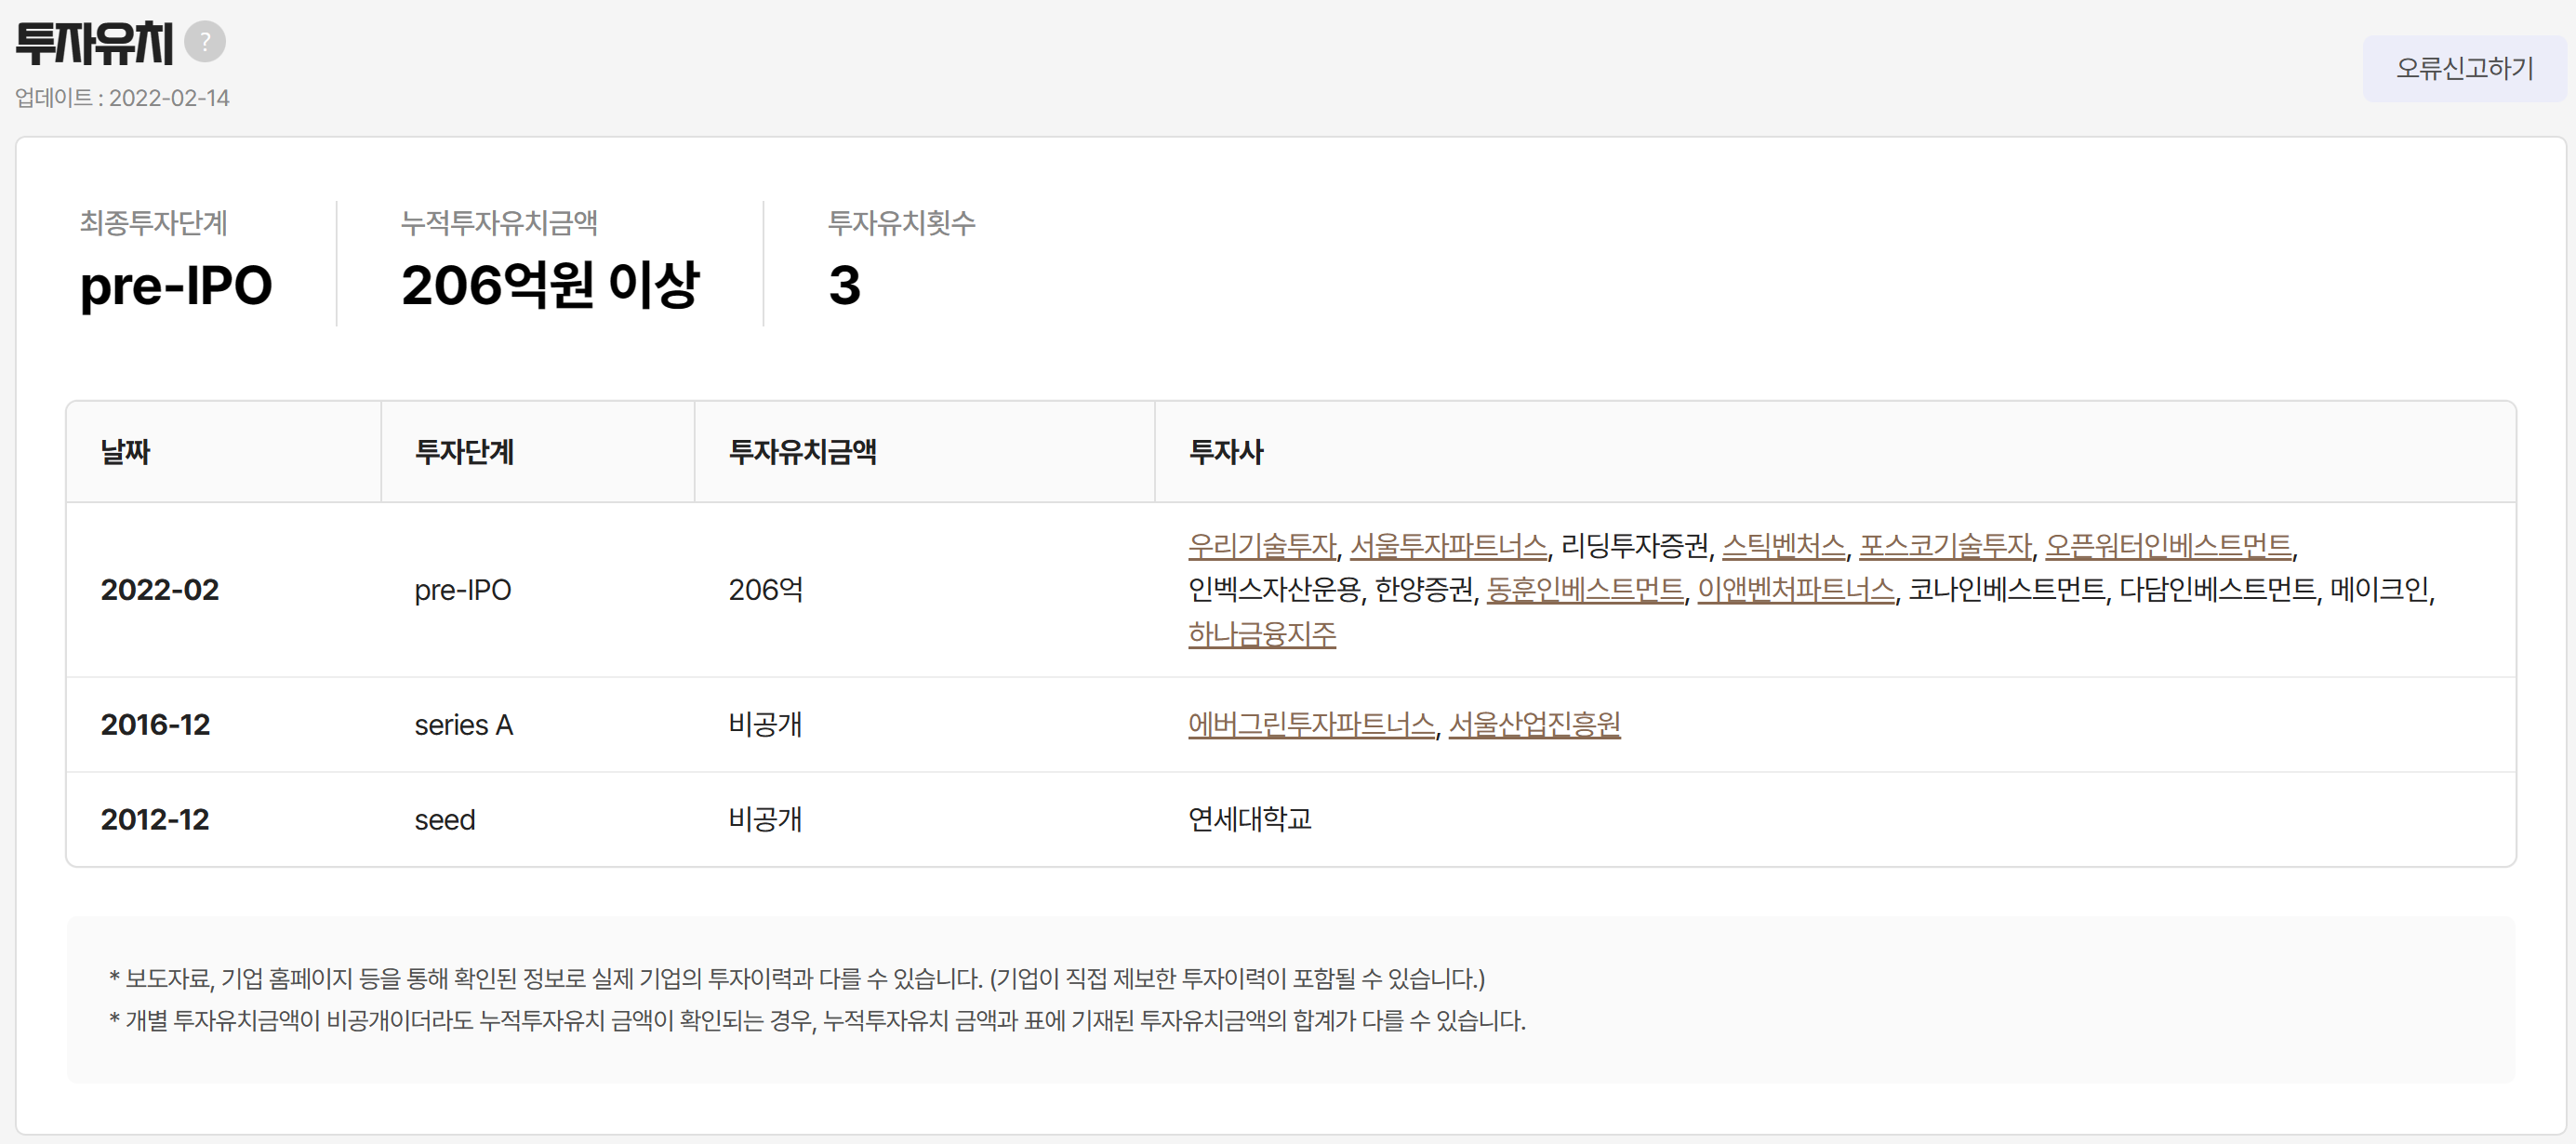Open the 이앤벤처파트너스 investor link
The height and width of the screenshot is (1144, 2576).
[1796, 590]
